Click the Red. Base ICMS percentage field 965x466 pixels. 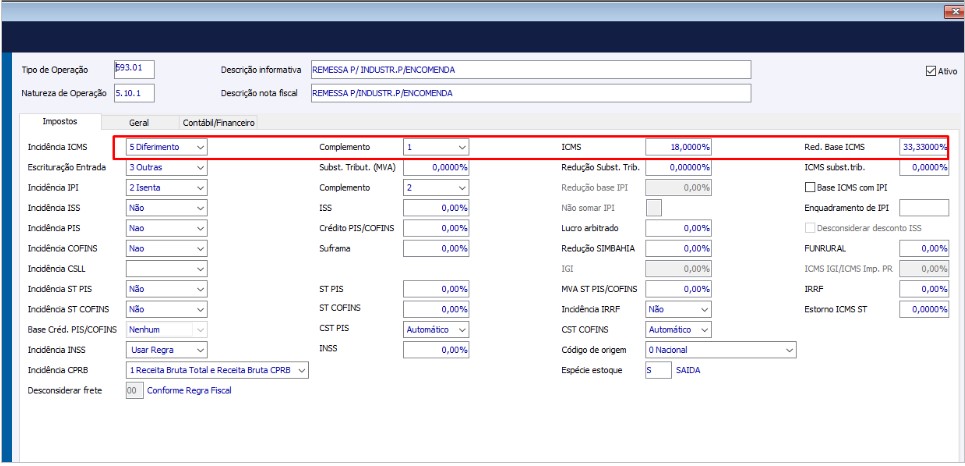click(923, 147)
